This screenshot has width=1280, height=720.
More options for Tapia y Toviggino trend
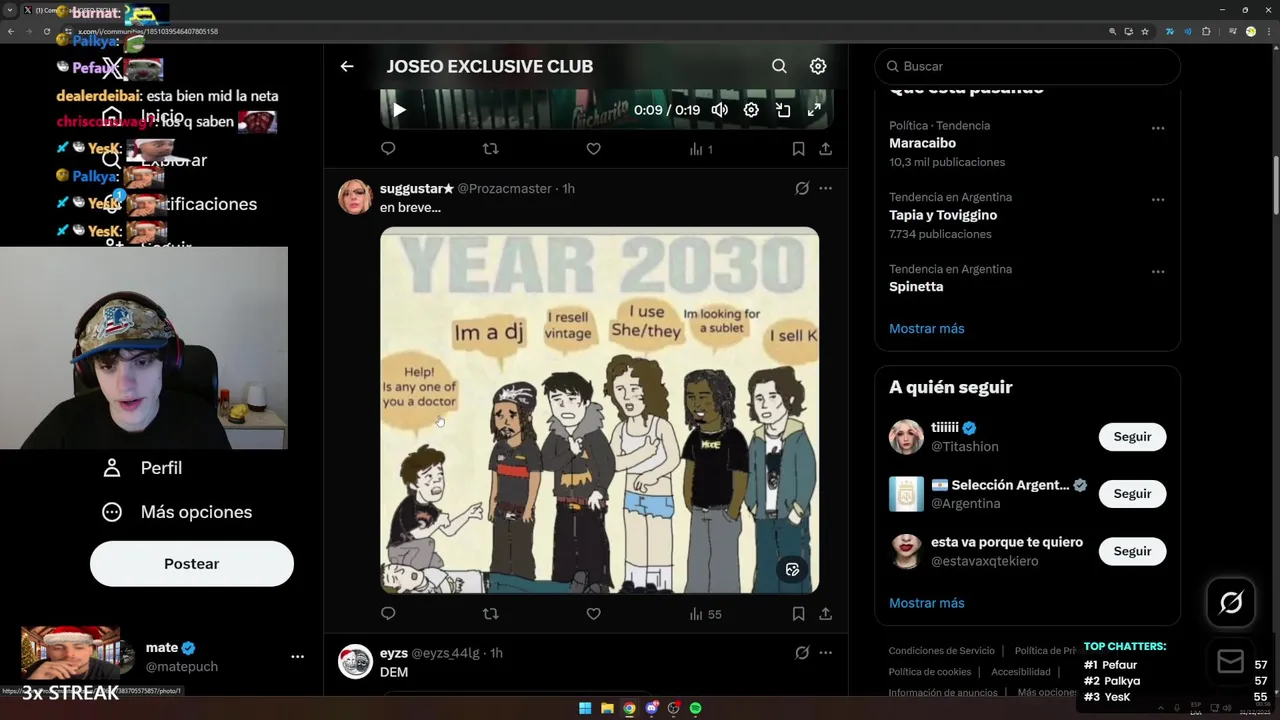[1158, 200]
